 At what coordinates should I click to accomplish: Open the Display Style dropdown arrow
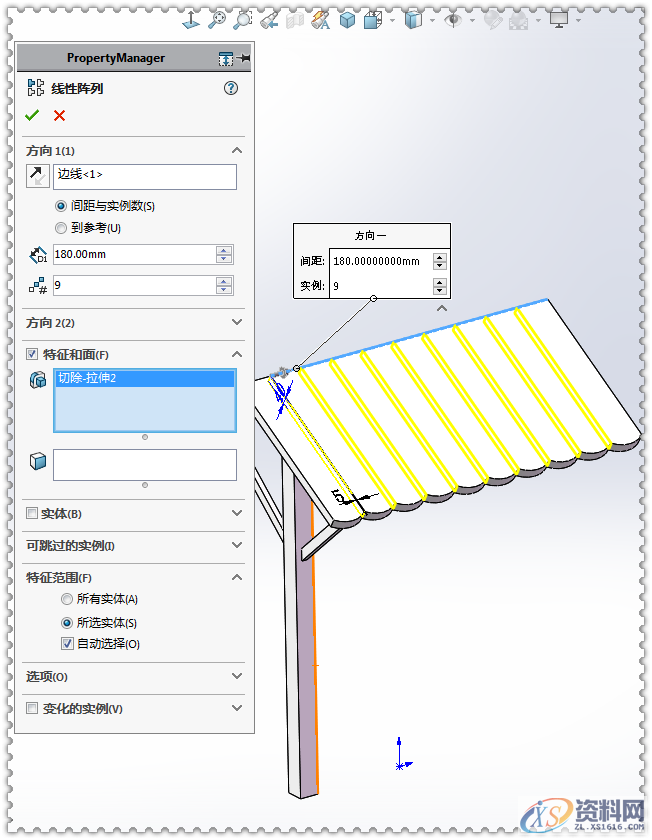click(432, 20)
